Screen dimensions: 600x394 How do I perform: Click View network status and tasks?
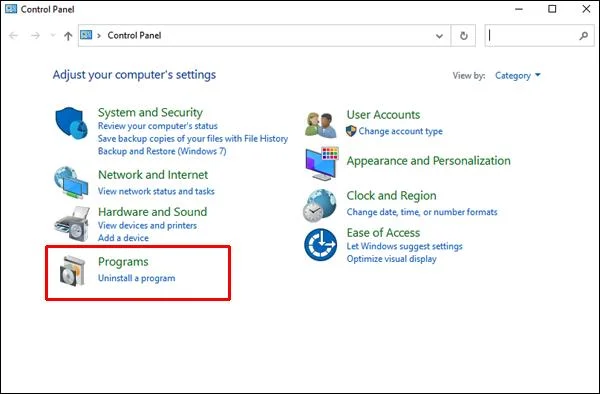tap(156, 191)
